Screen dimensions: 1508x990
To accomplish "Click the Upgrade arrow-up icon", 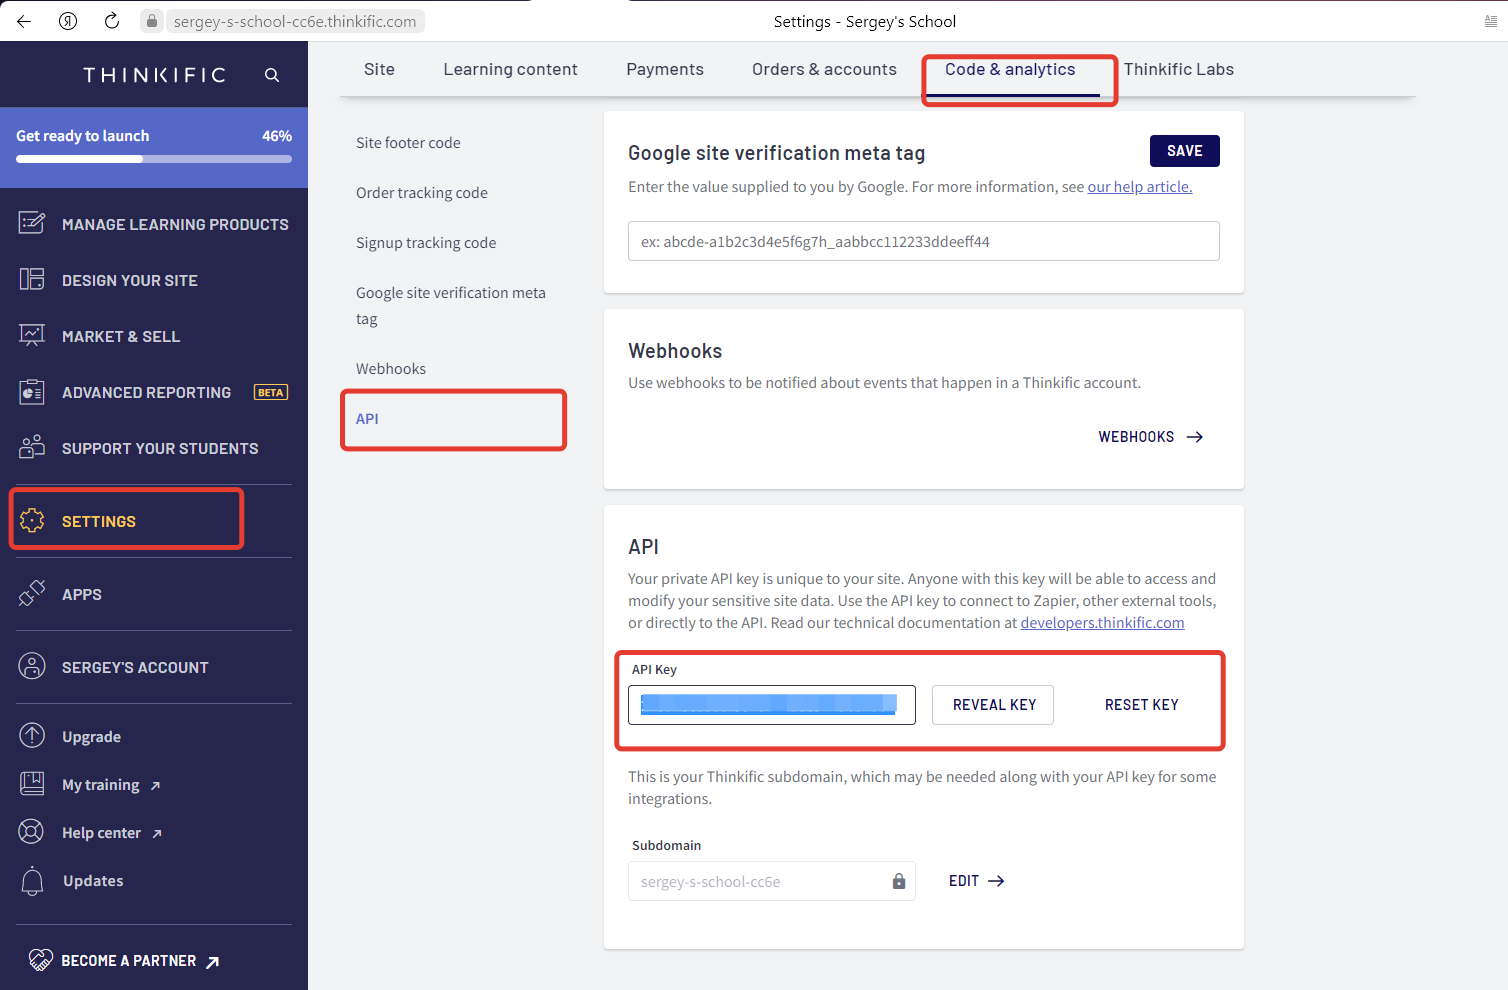I will point(32,736).
